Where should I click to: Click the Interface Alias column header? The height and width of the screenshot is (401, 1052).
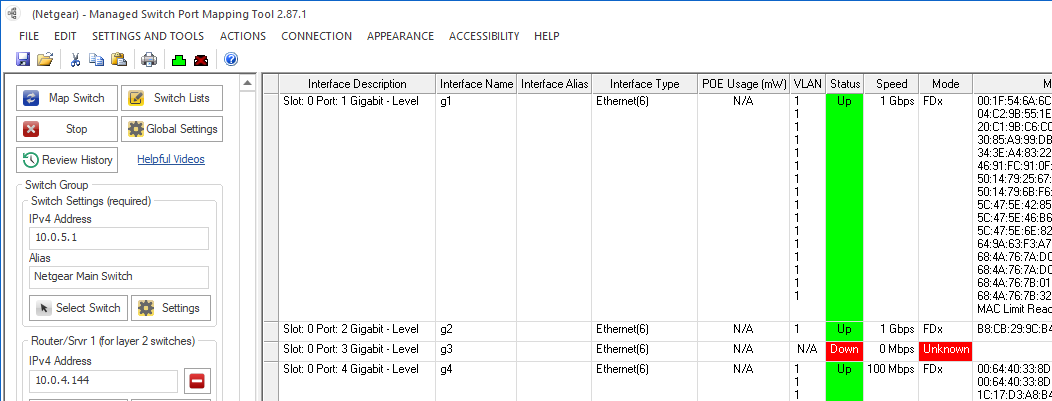point(554,84)
